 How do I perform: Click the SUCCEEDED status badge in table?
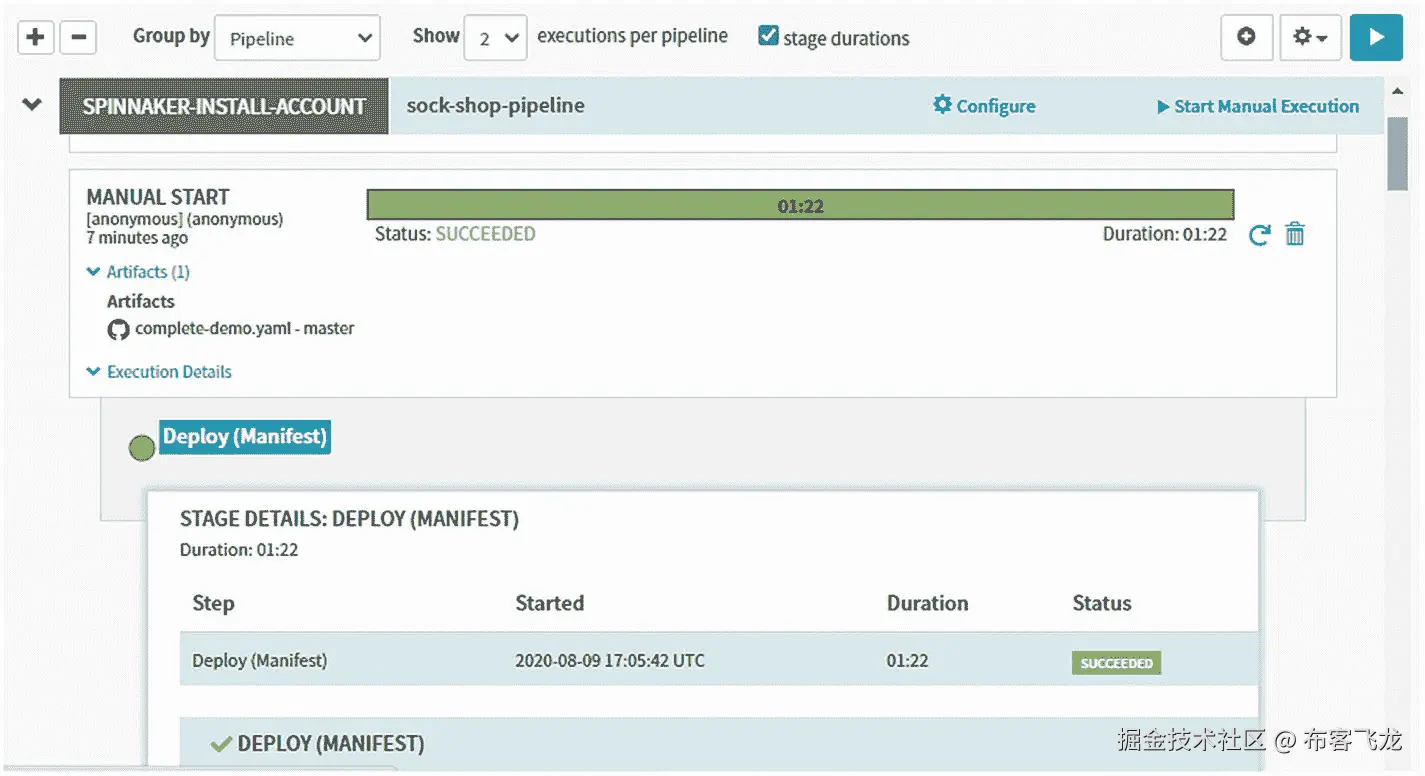pyautogui.click(x=1116, y=663)
